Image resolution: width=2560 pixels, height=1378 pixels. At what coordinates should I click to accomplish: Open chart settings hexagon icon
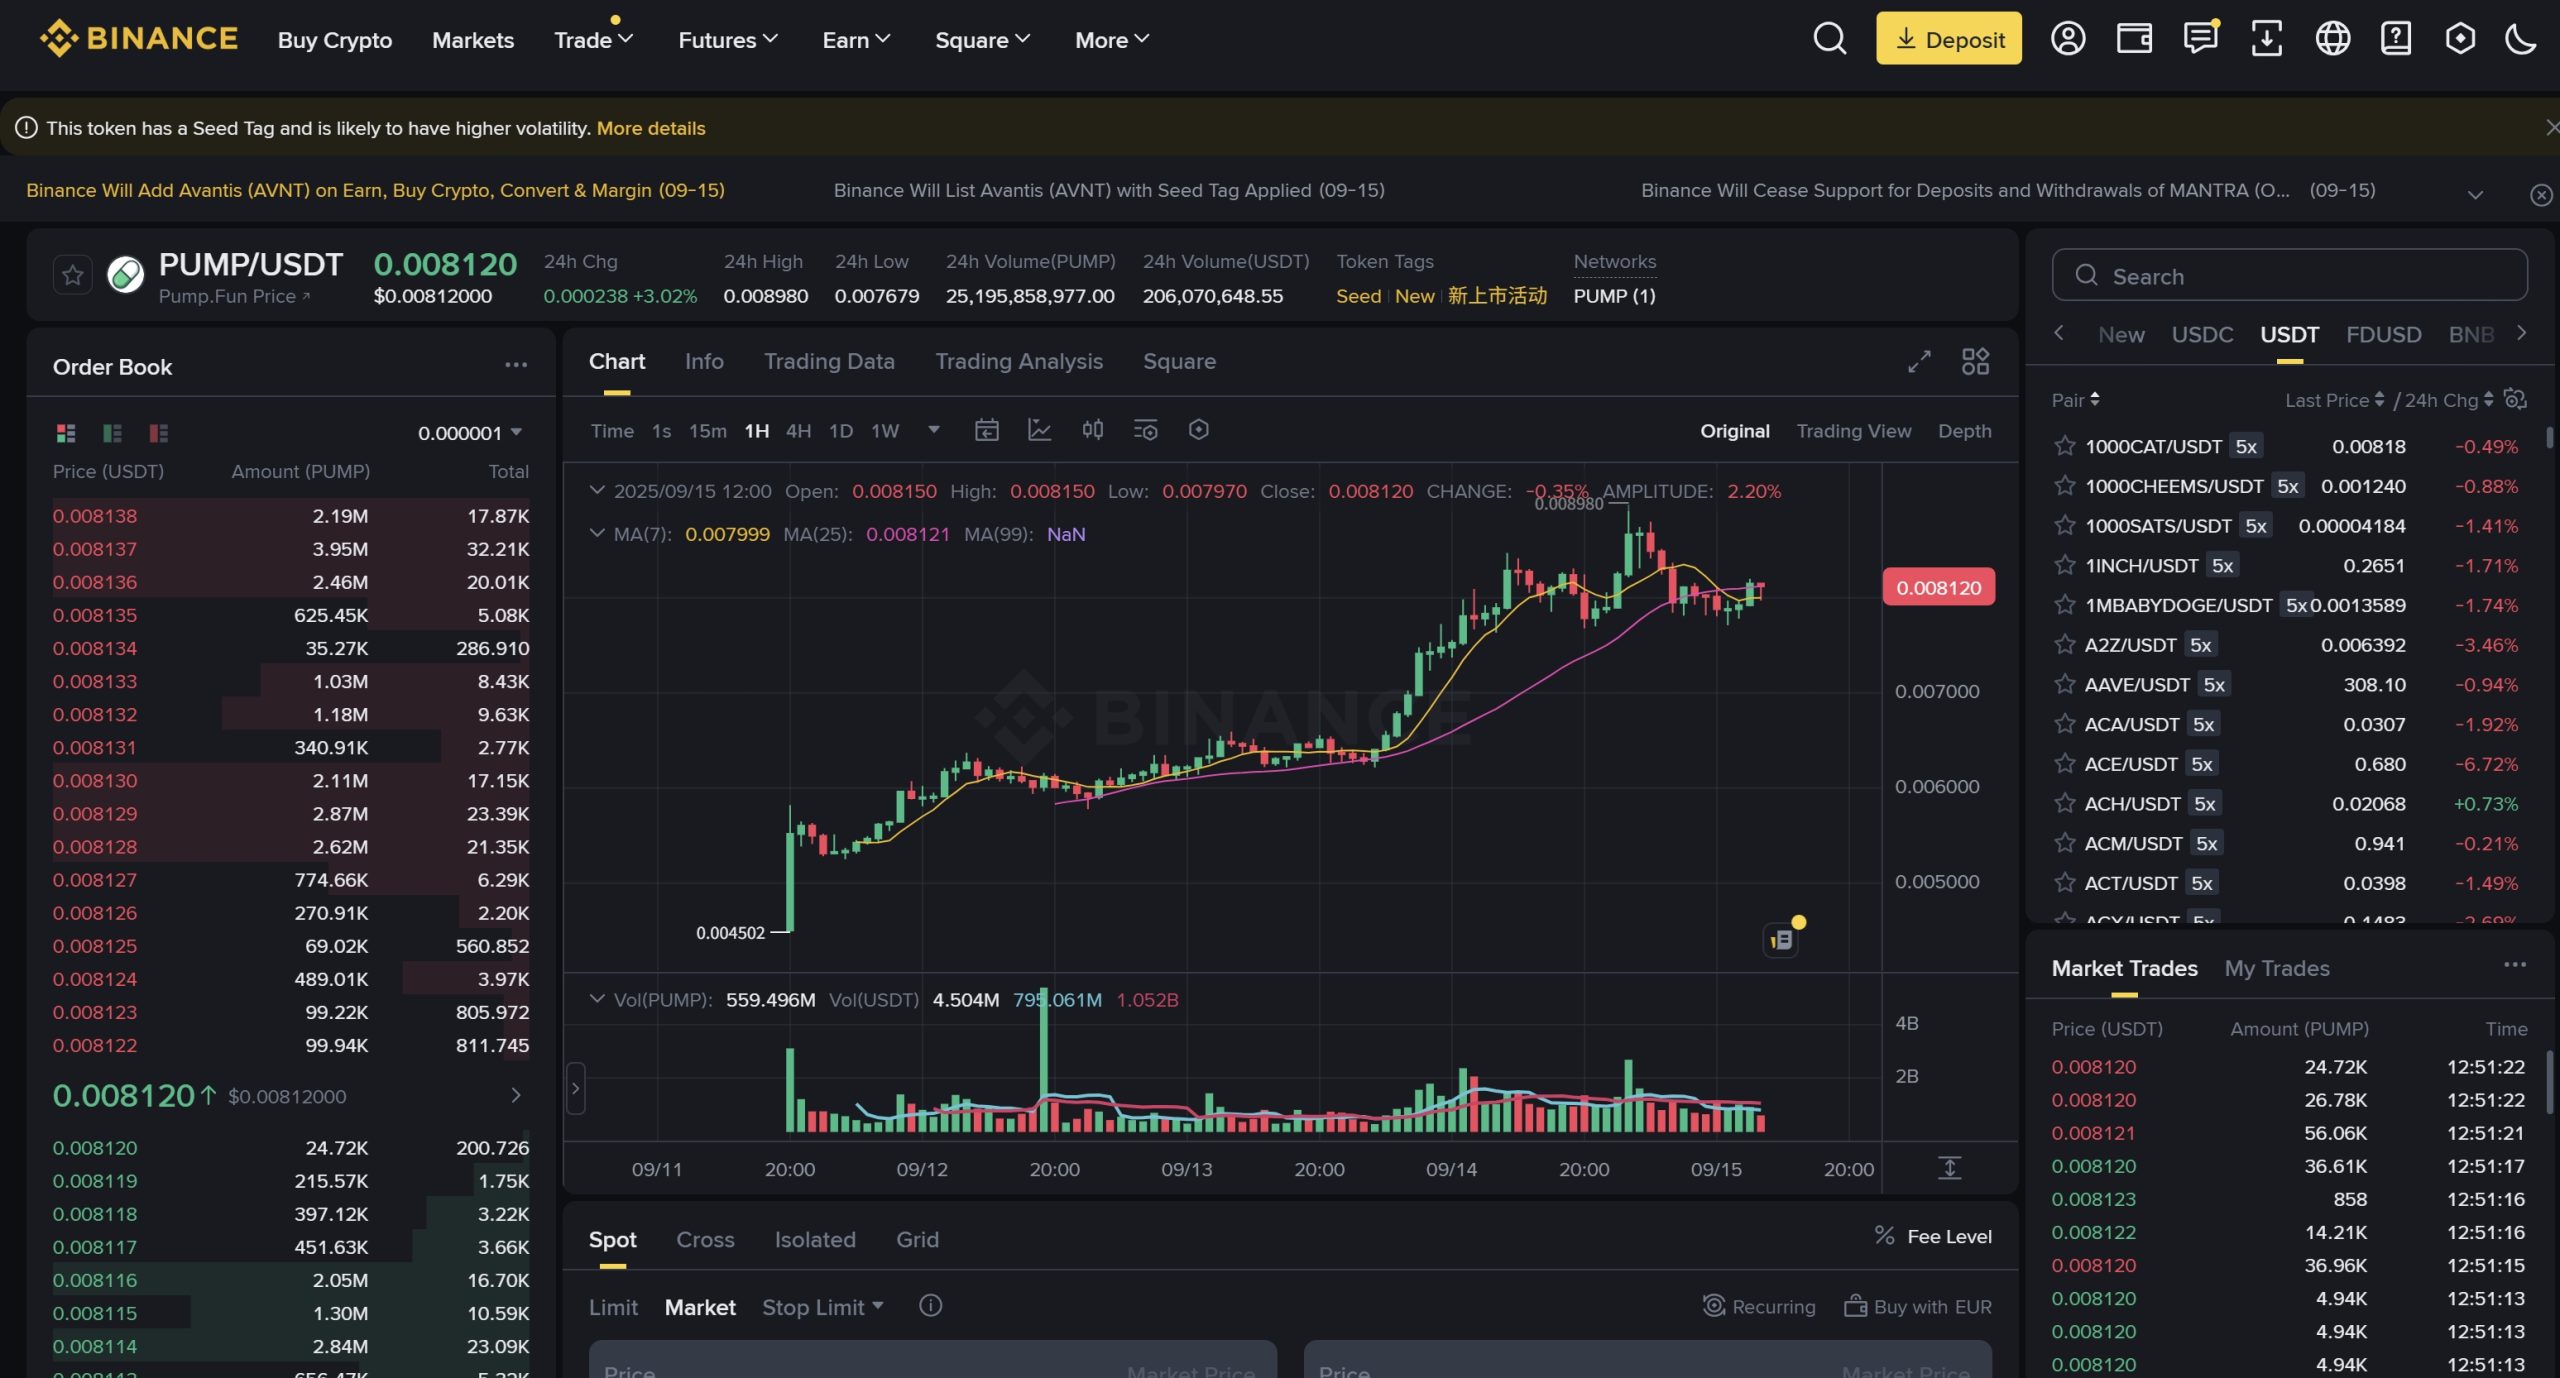(1199, 430)
